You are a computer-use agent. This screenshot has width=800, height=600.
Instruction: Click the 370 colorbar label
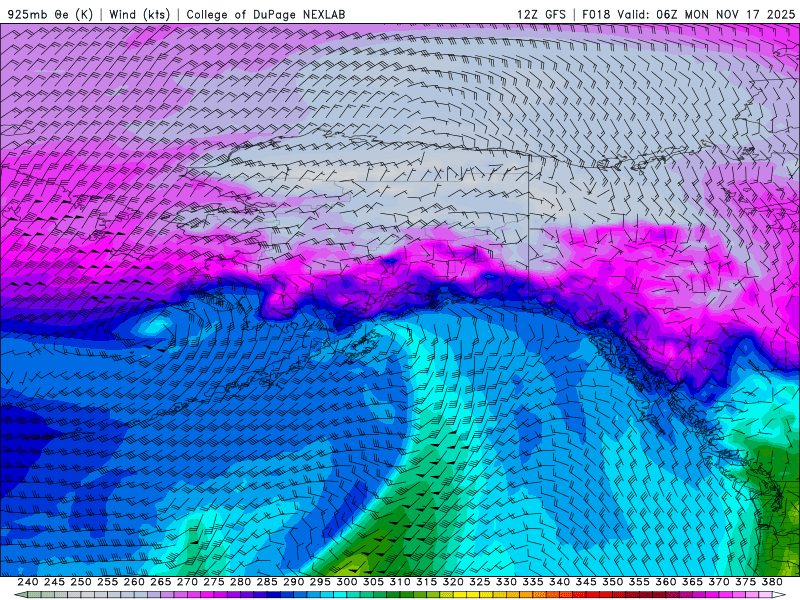pos(719,582)
